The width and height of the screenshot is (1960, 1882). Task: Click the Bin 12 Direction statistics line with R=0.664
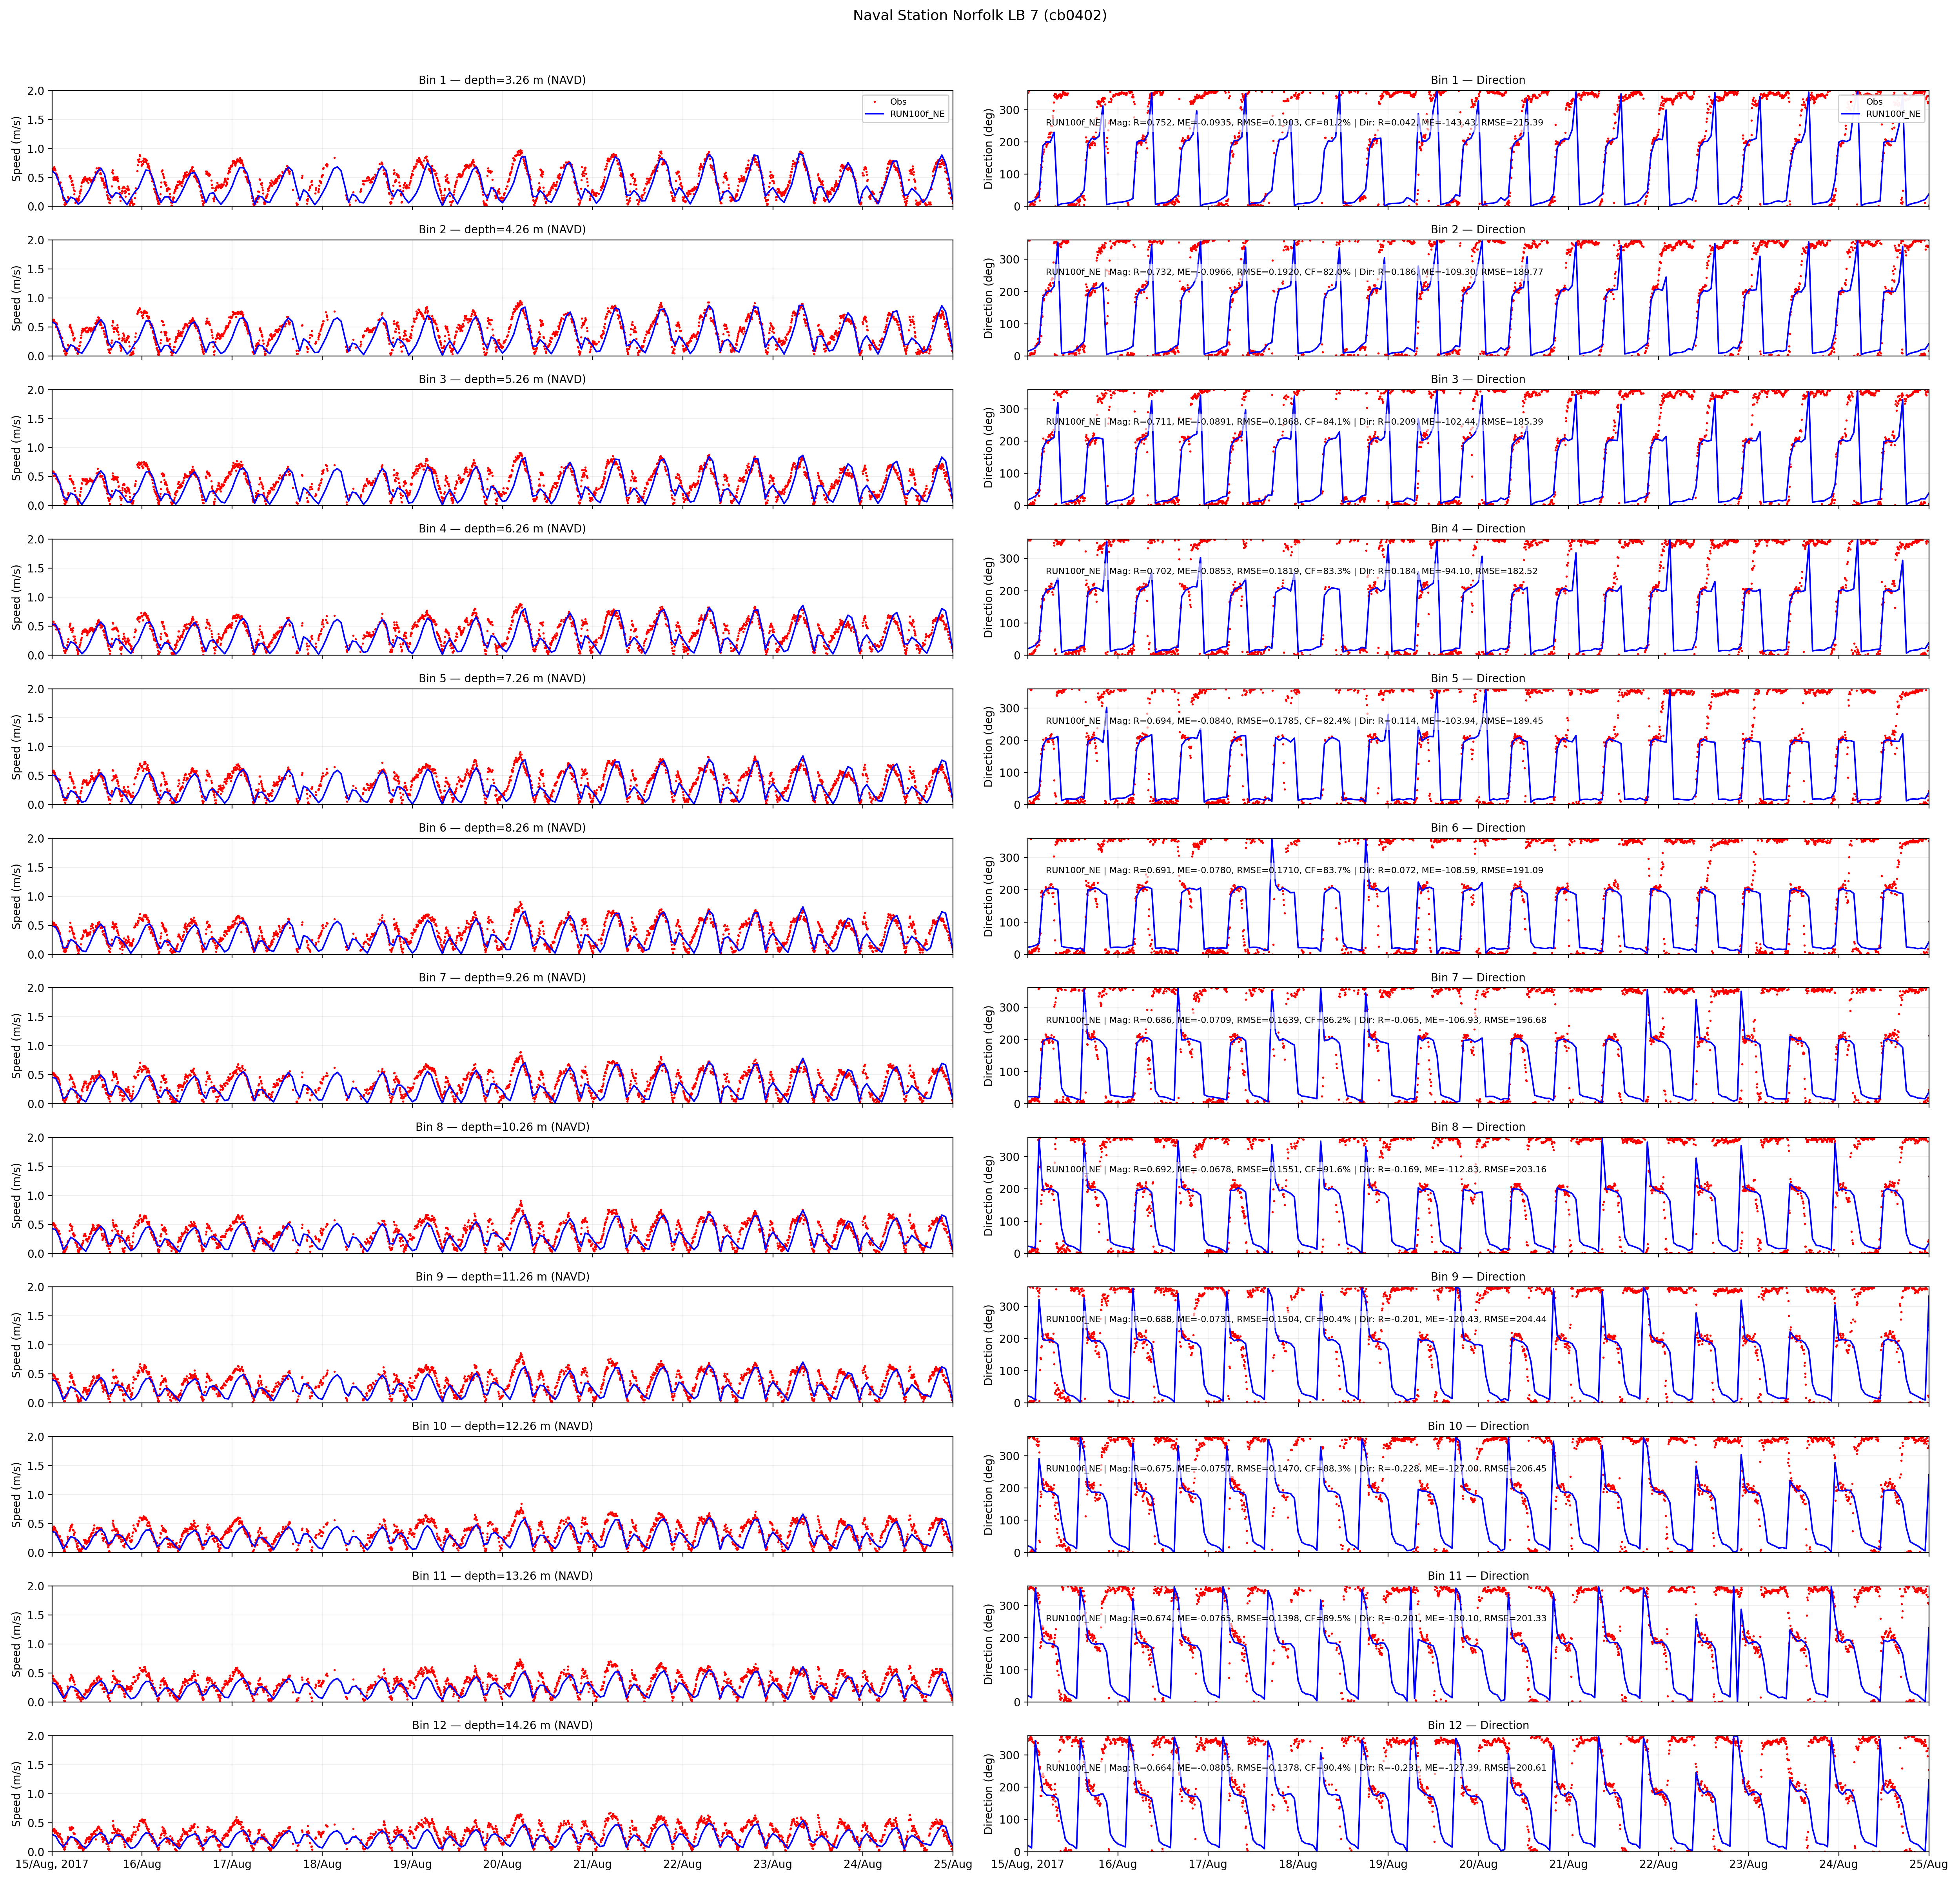tap(1296, 1767)
